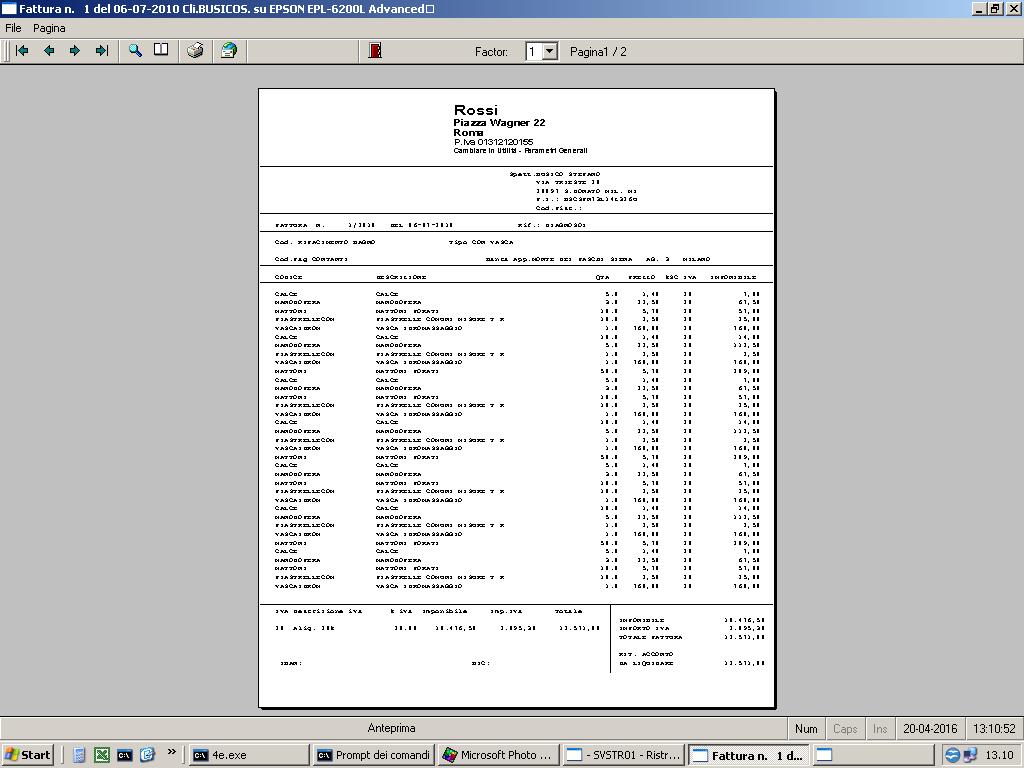This screenshot has width=1024, height=768.
Task: Click the Pagina1 / 2 indicator
Action: (x=598, y=52)
